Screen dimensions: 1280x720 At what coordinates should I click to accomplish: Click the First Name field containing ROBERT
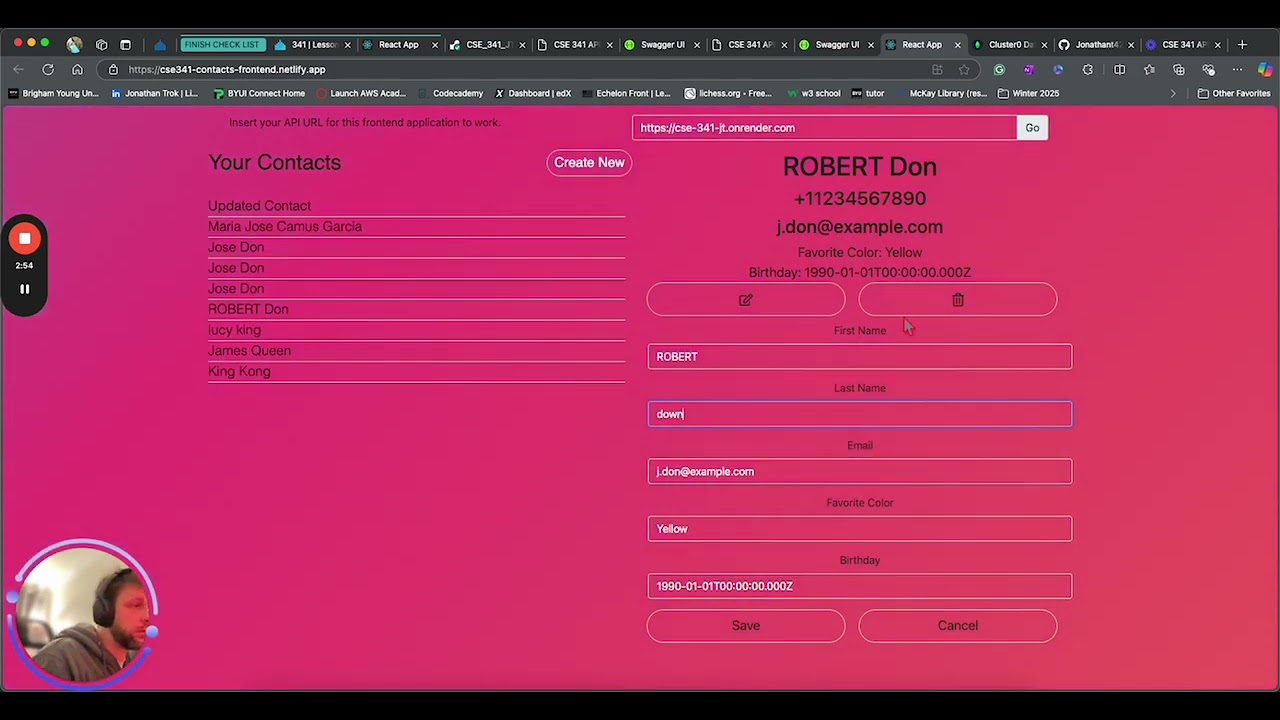click(860, 357)
